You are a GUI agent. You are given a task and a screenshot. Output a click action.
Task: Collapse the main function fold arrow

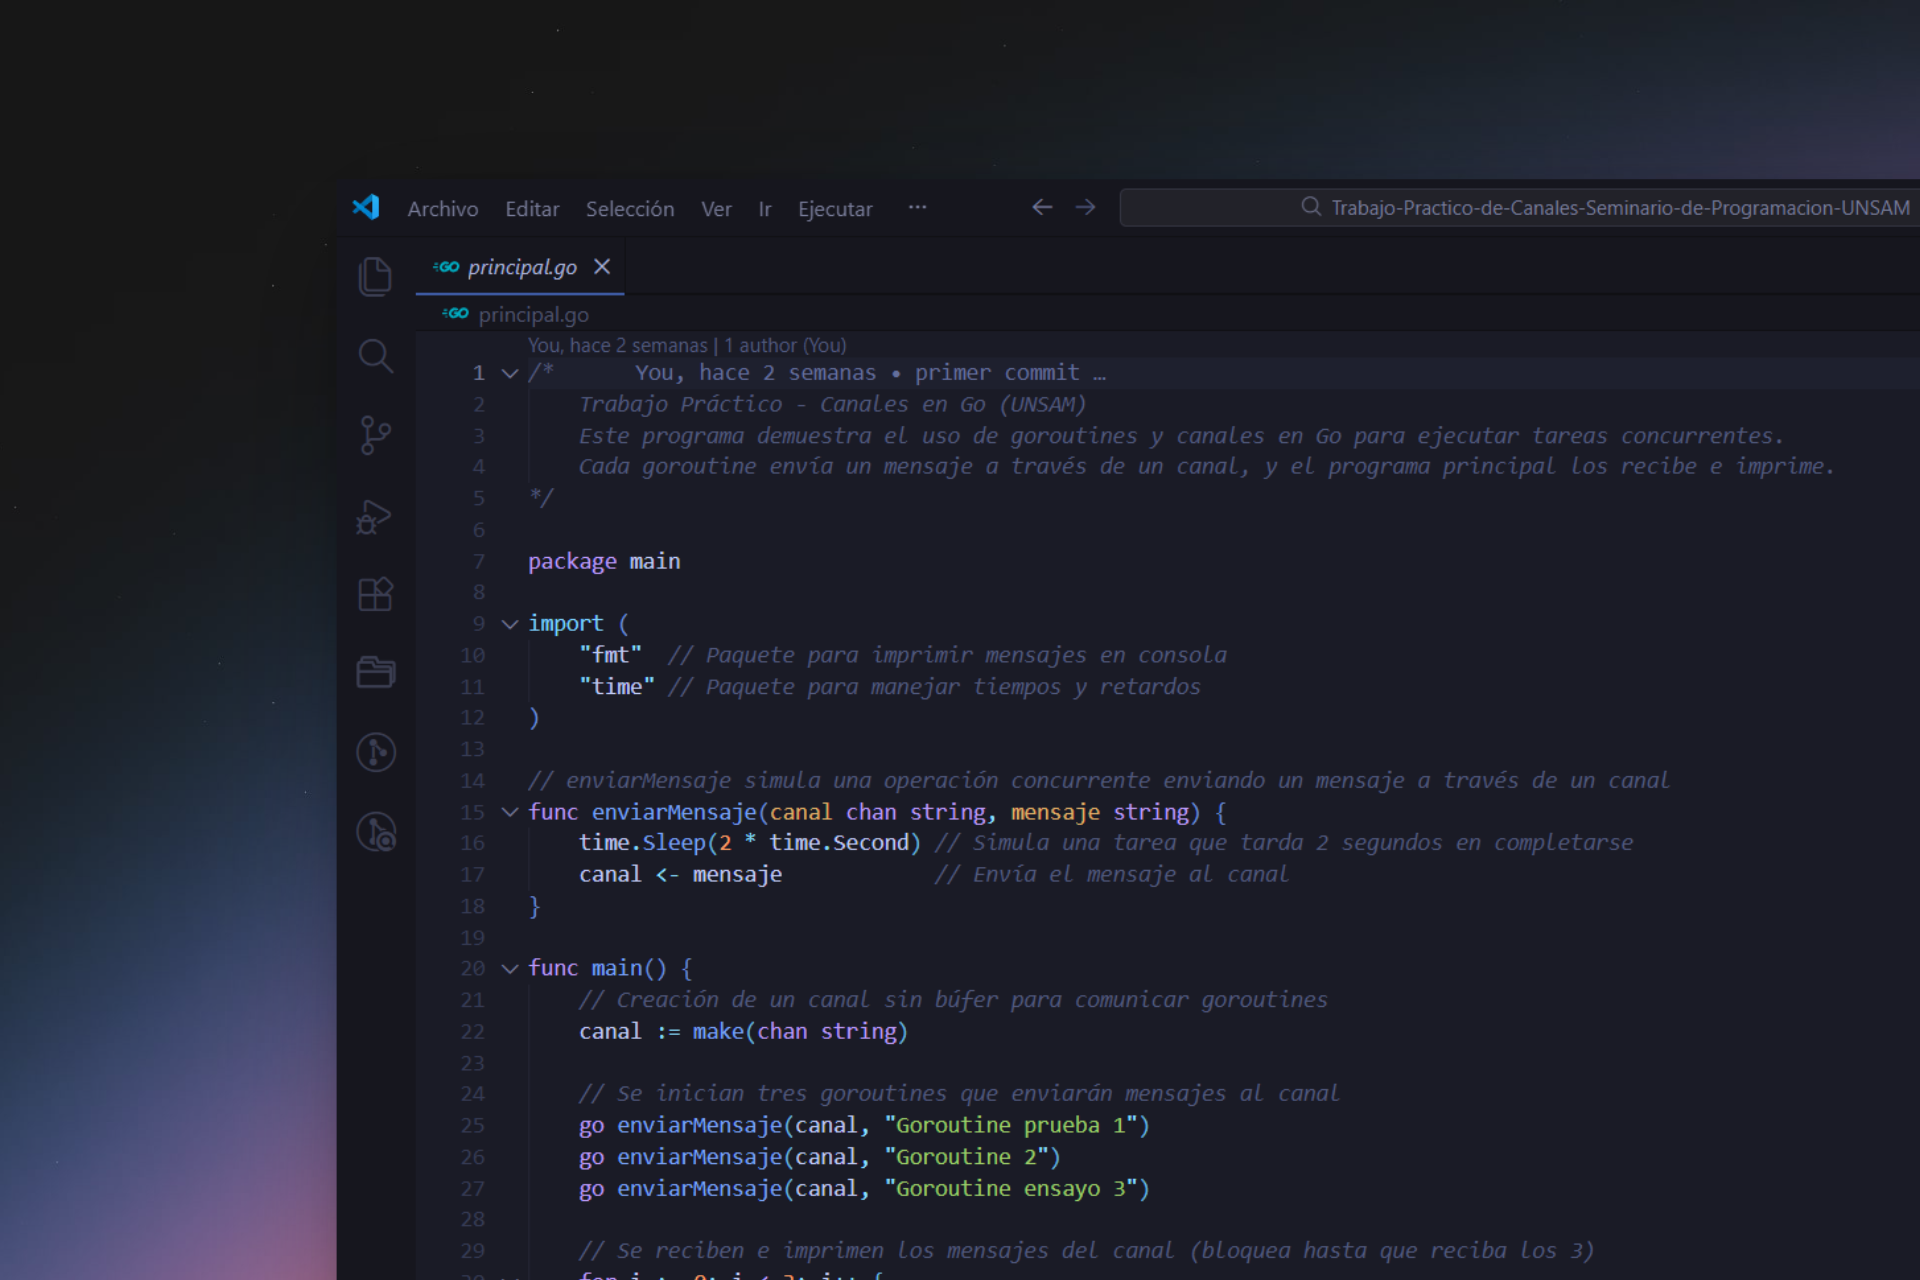coord(510,969)
